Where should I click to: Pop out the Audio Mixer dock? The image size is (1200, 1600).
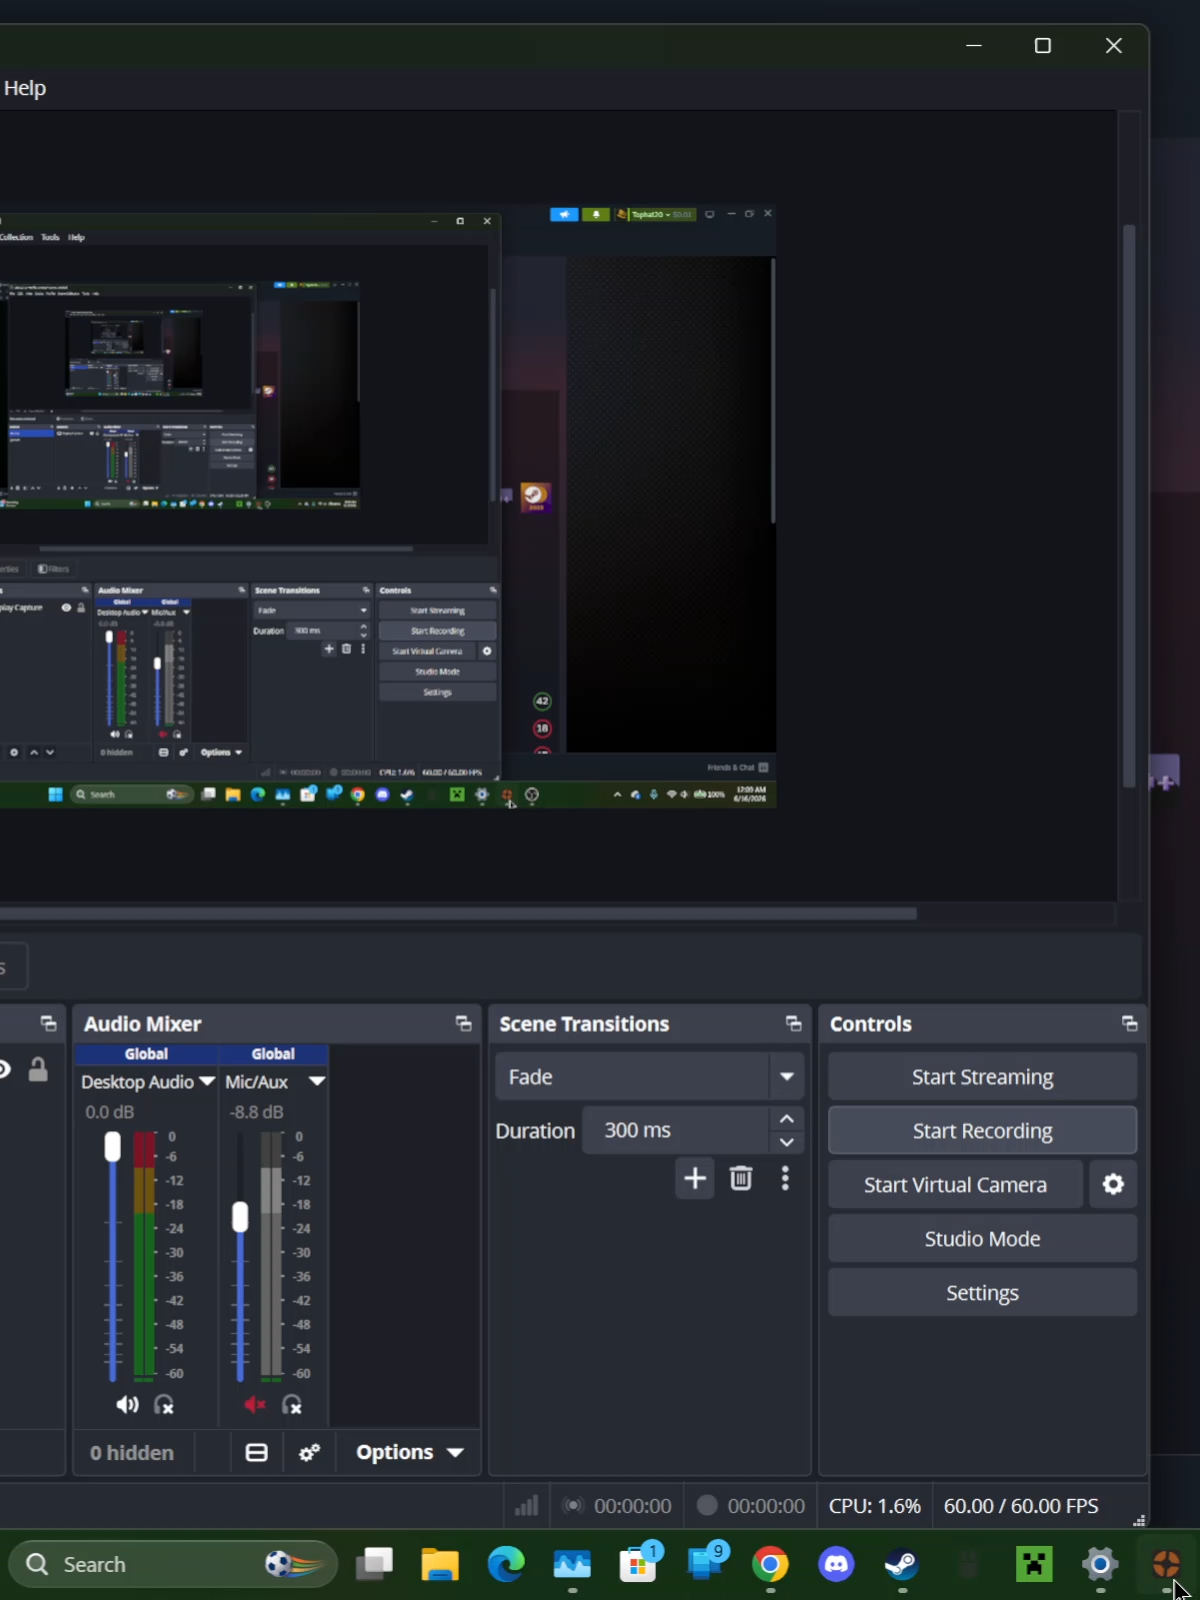pyautogui.click(x=463, y=1024)
